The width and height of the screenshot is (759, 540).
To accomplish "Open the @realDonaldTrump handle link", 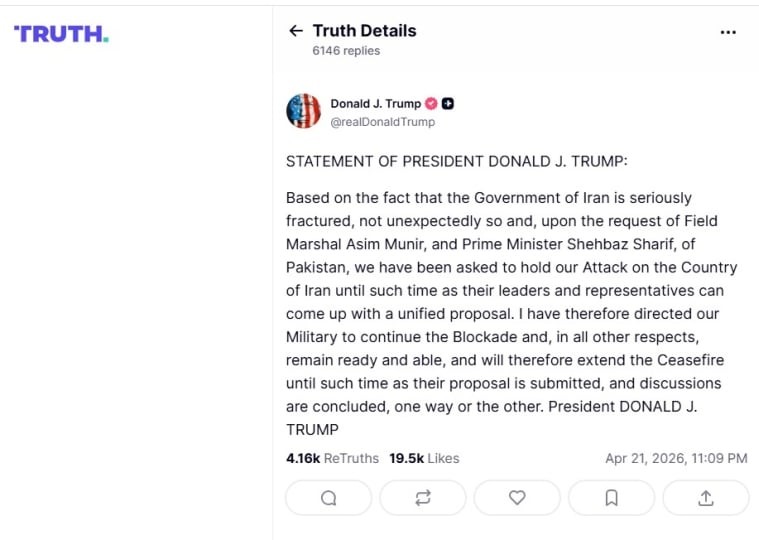I will [382, 122].
